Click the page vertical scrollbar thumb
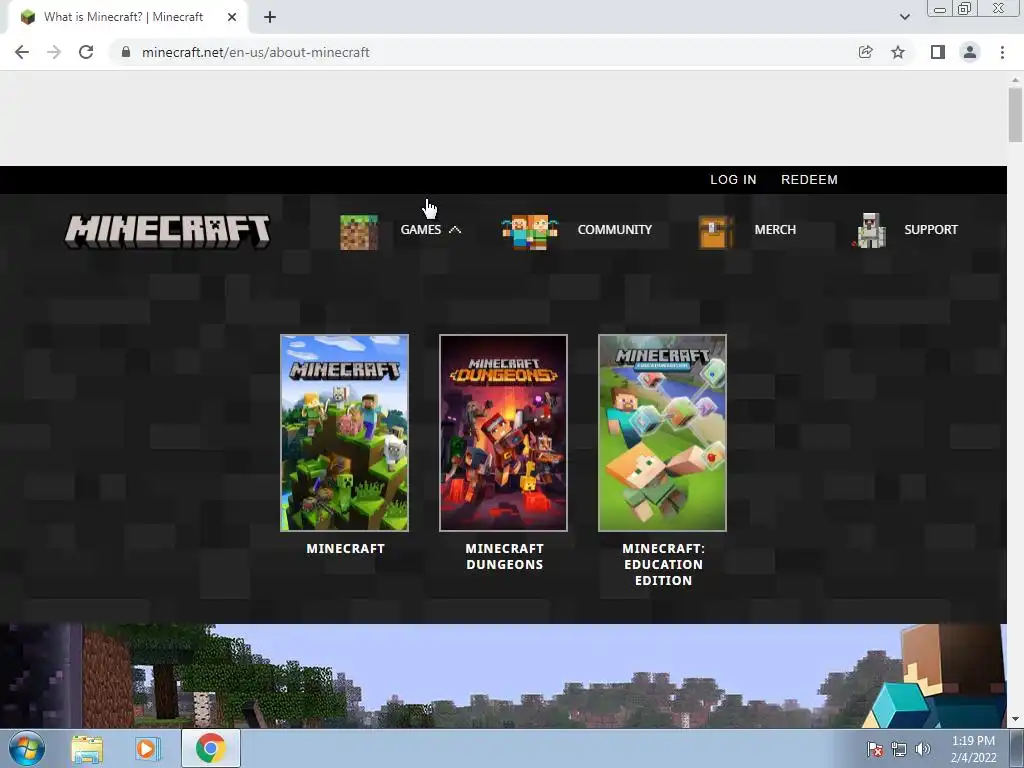Viewport: 1024px width, 768px height. point(1015,114)
